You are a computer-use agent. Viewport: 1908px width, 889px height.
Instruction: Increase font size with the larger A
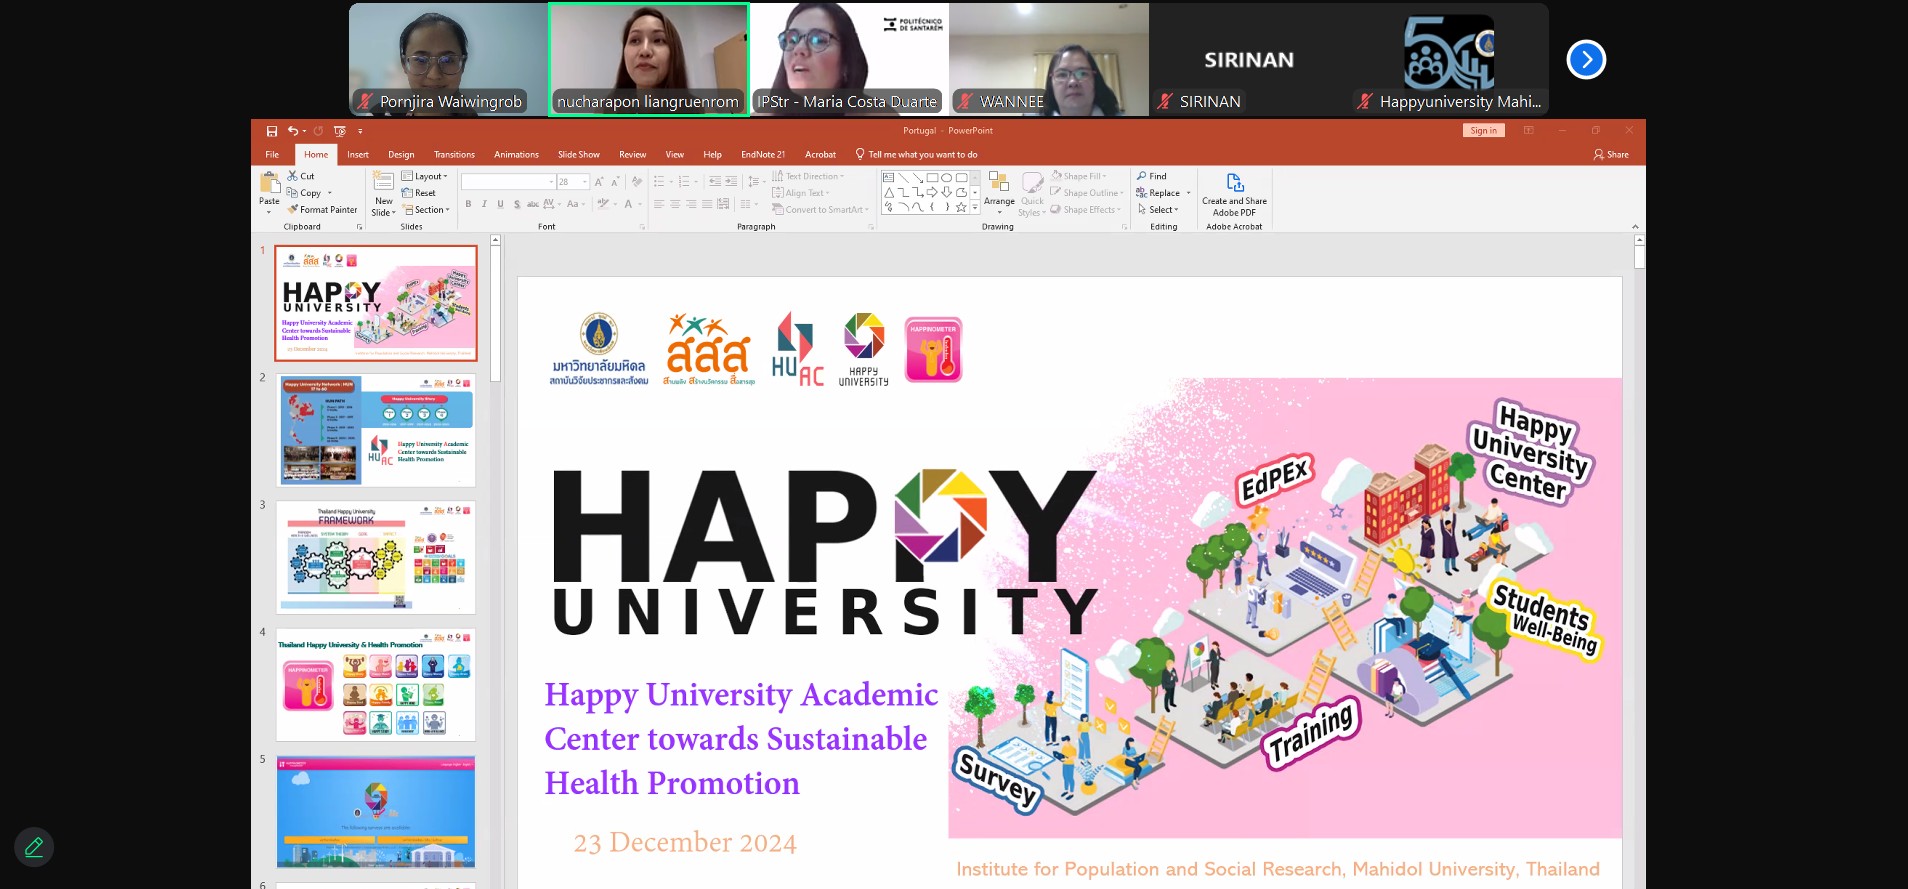pos(599,182)
